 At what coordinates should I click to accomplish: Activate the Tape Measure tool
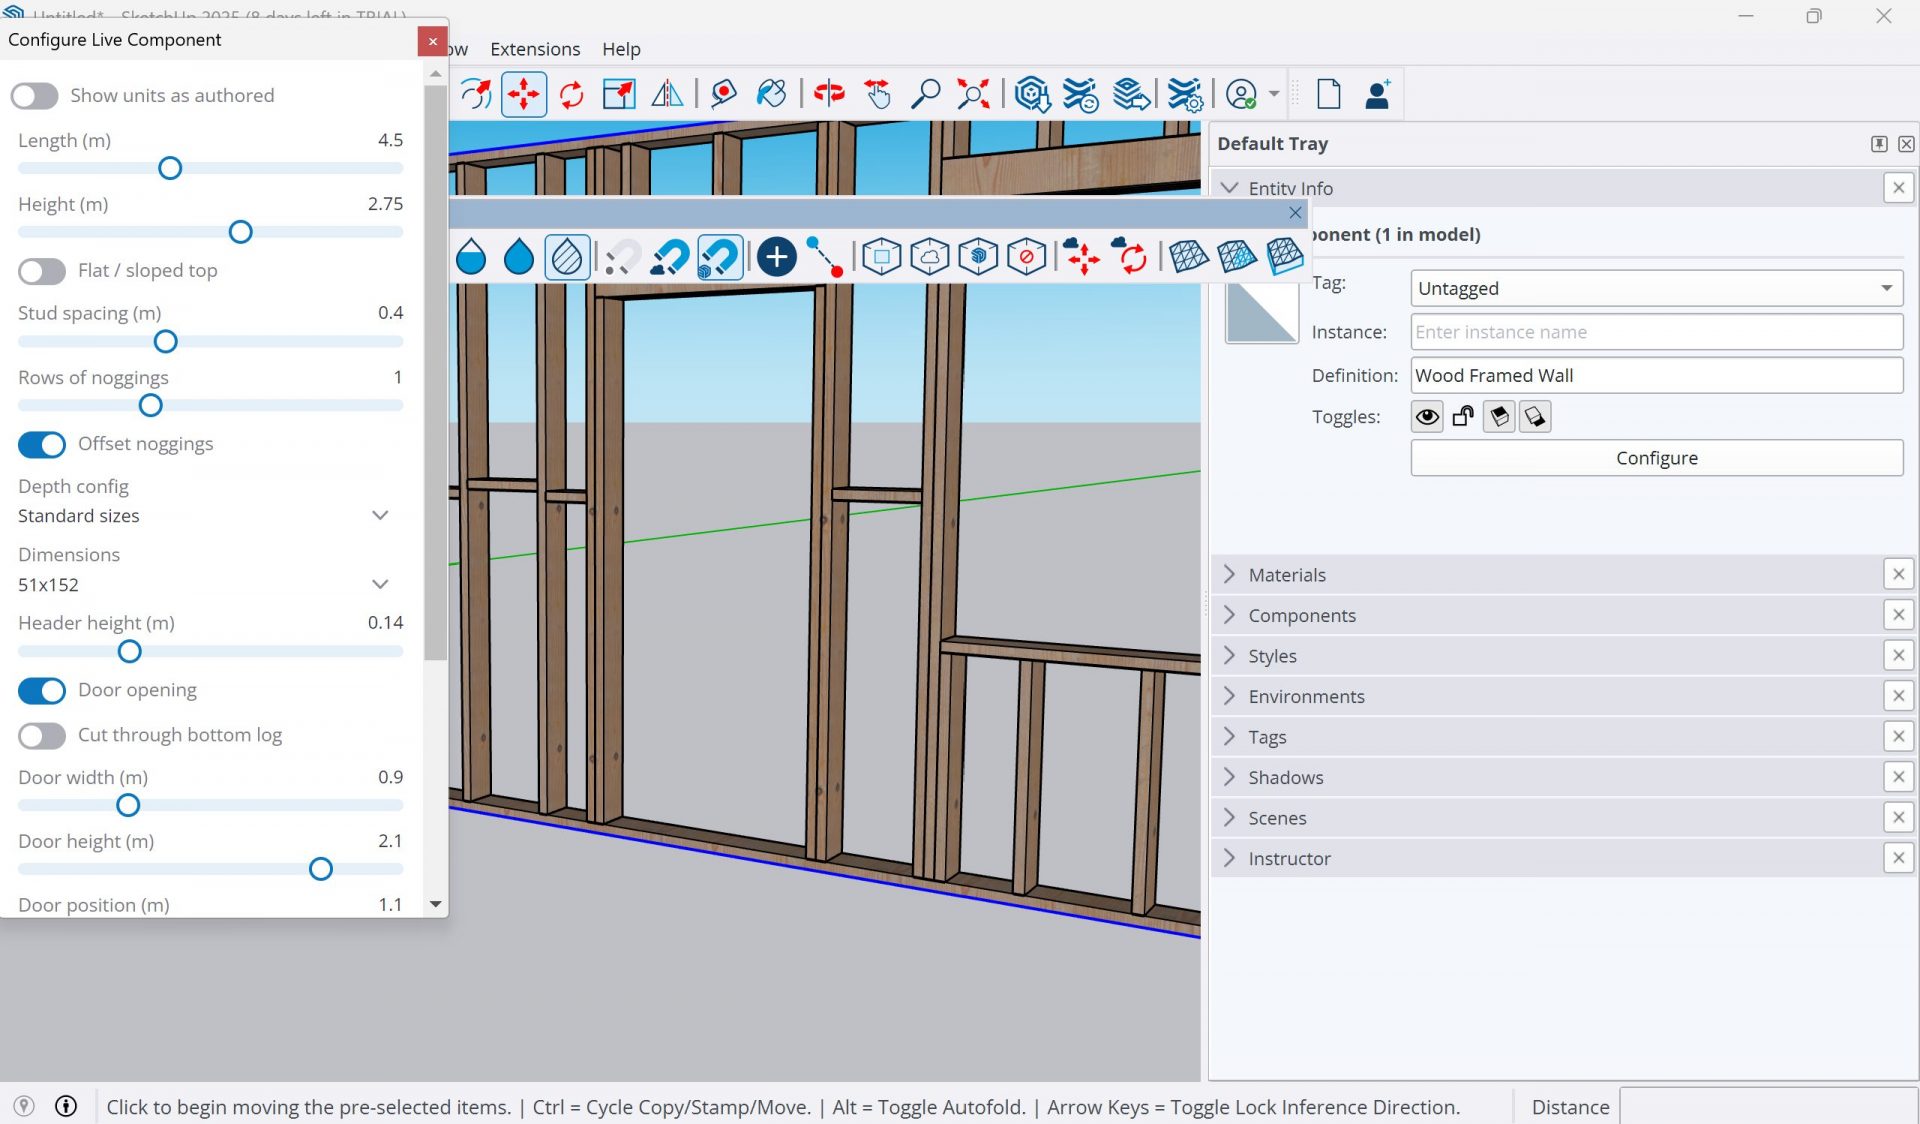click(x=724, y=93)
